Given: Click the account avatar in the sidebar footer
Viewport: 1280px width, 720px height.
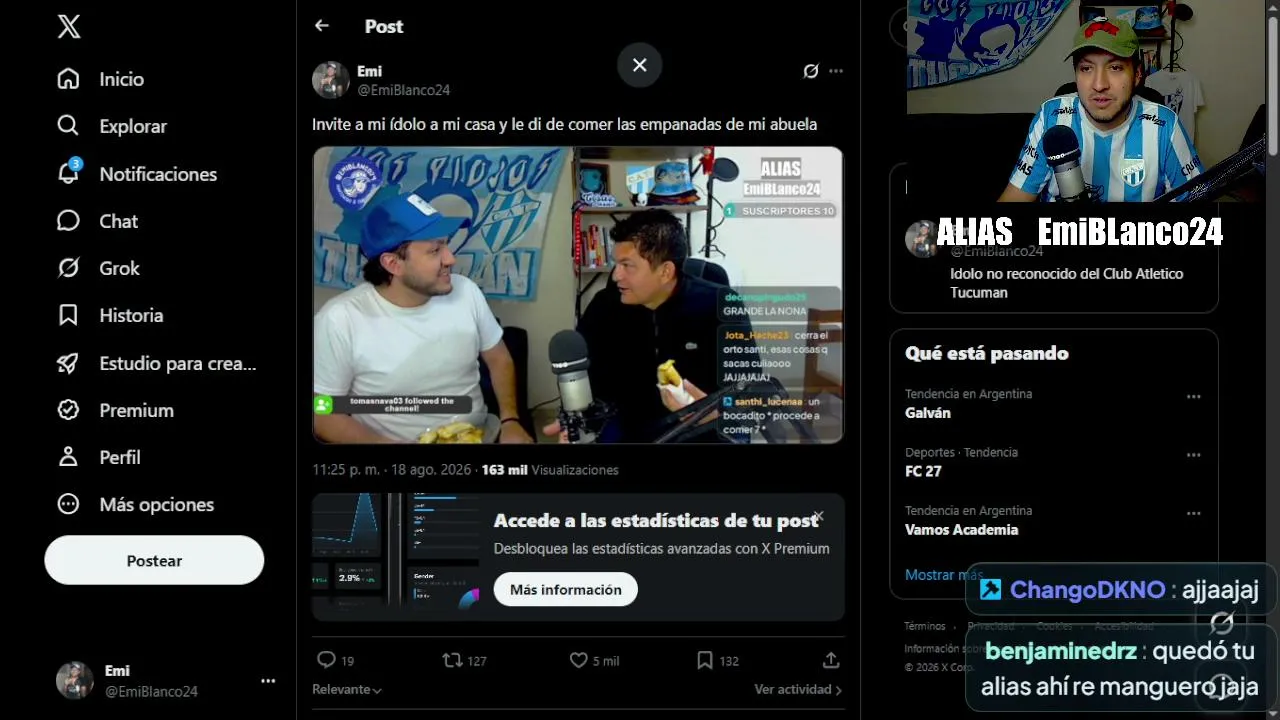Looking at the screenshot, I should (75, 680).
